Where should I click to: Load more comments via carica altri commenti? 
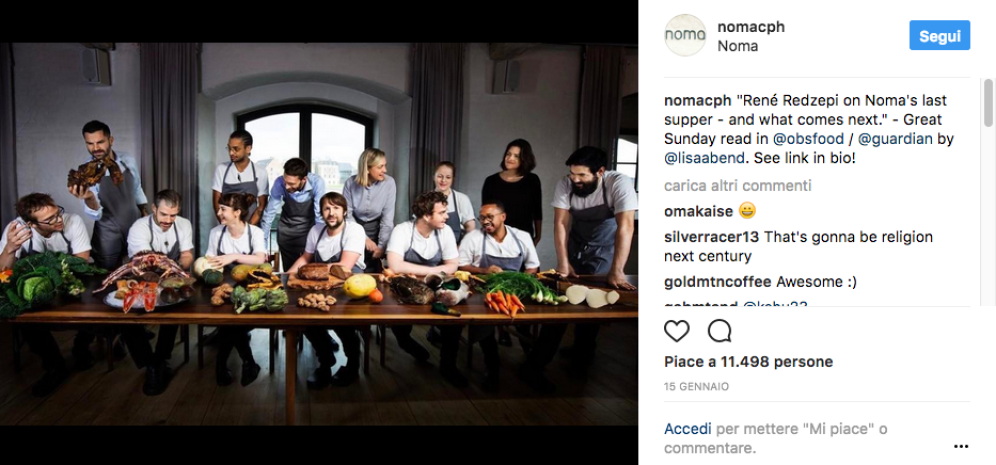(737, 186)
